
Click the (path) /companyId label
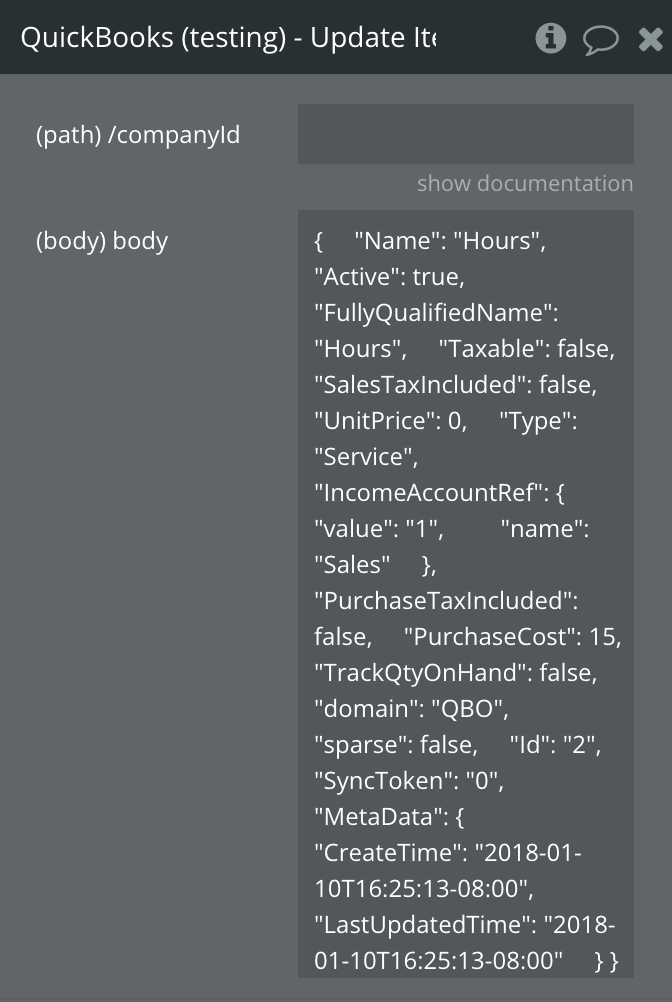coord(138,135)
